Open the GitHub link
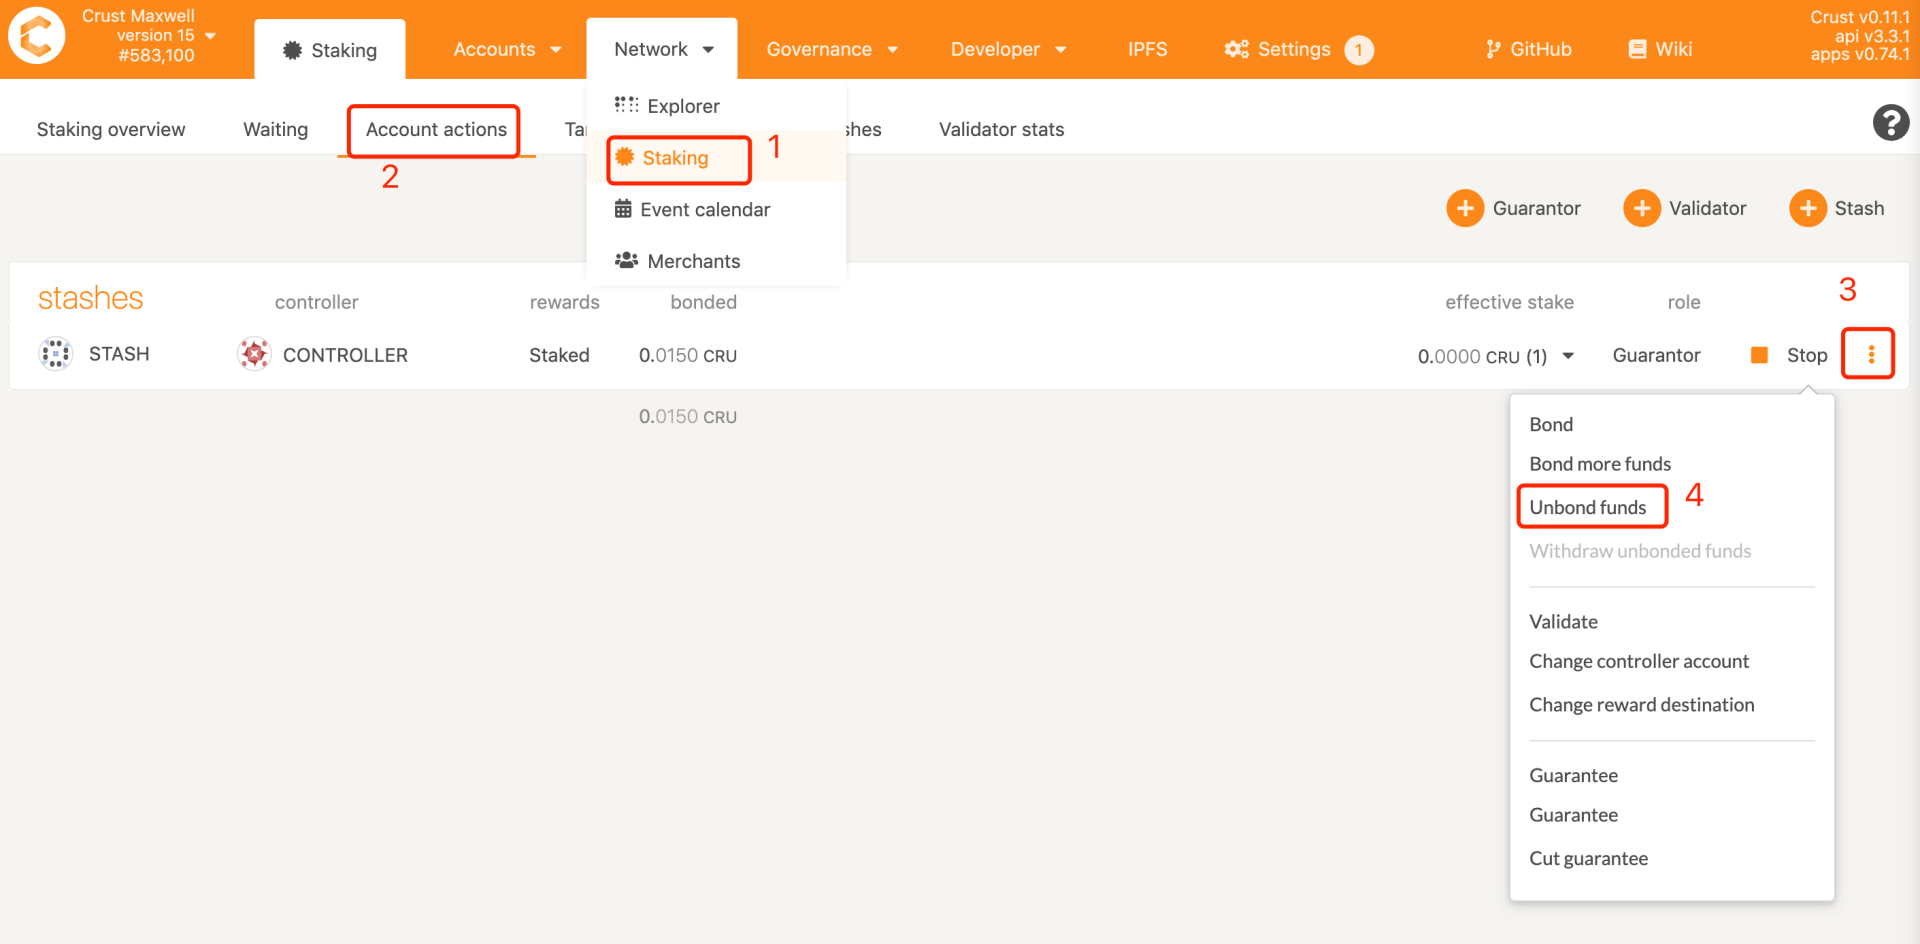Image resolution: width=1920 pixels, height=944 pixels. pyautogui.click(x=1528, y=49)
